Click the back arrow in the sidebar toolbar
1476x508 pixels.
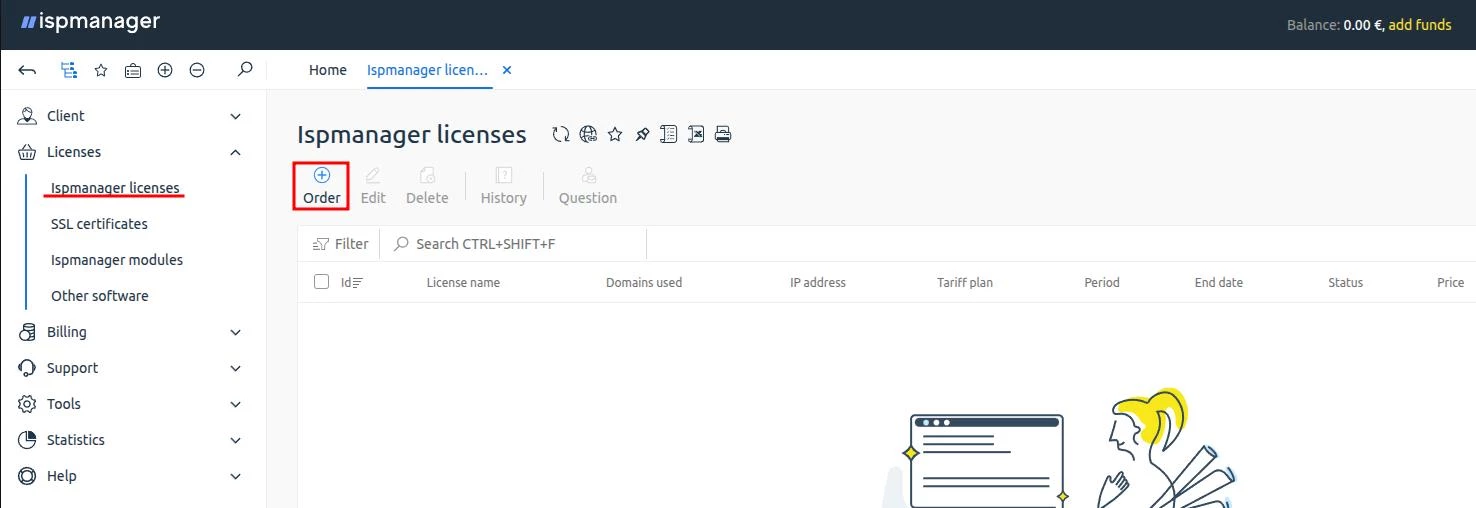point(28,70)
